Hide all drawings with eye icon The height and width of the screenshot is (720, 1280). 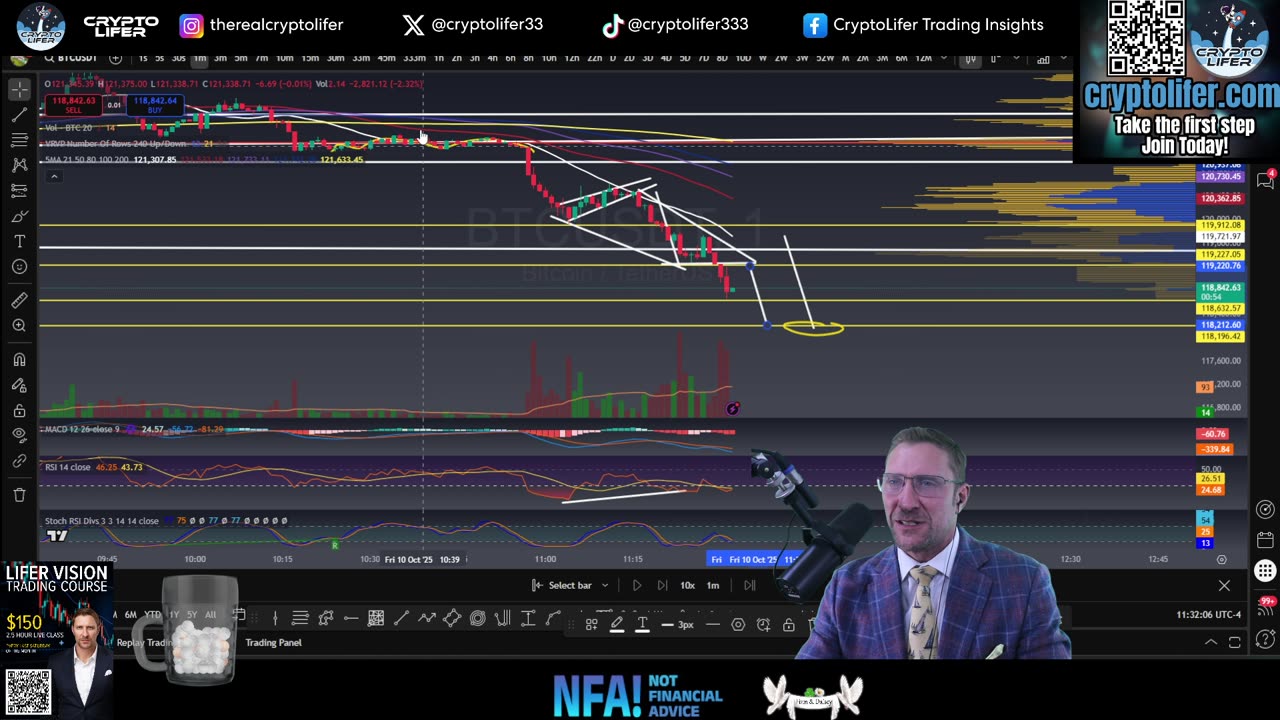coord(19,435)
